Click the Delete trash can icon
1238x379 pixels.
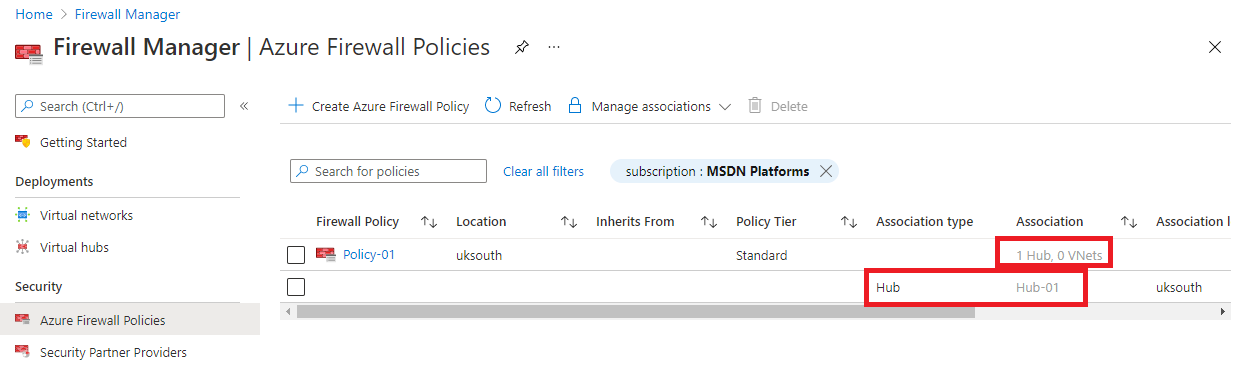click(755, 105)
